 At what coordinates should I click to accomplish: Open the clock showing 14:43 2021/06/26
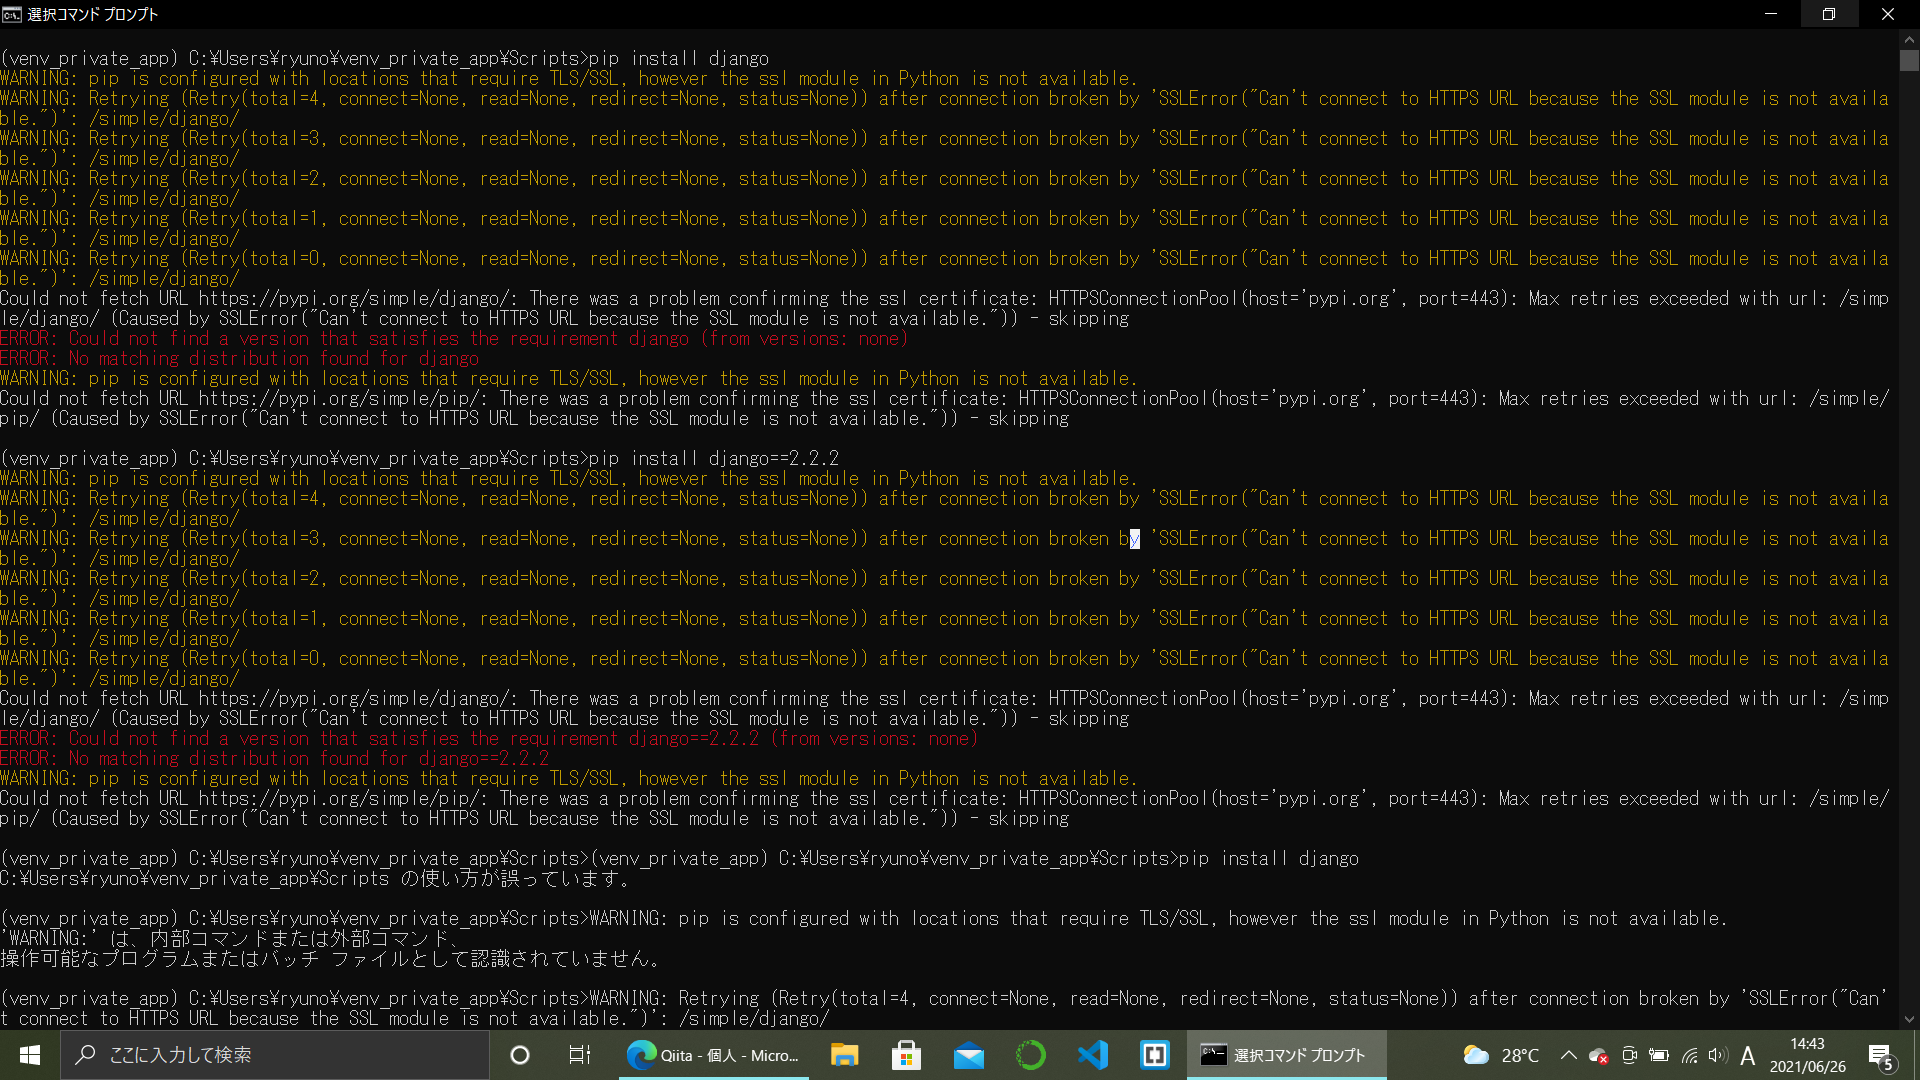pos(1807,1055)
